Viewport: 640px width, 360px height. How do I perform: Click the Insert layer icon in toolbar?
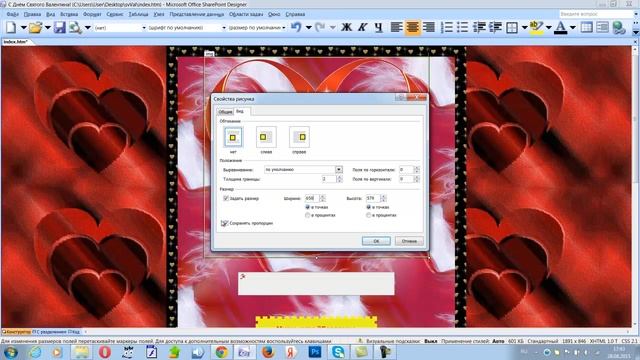click(x=603, y=27)
